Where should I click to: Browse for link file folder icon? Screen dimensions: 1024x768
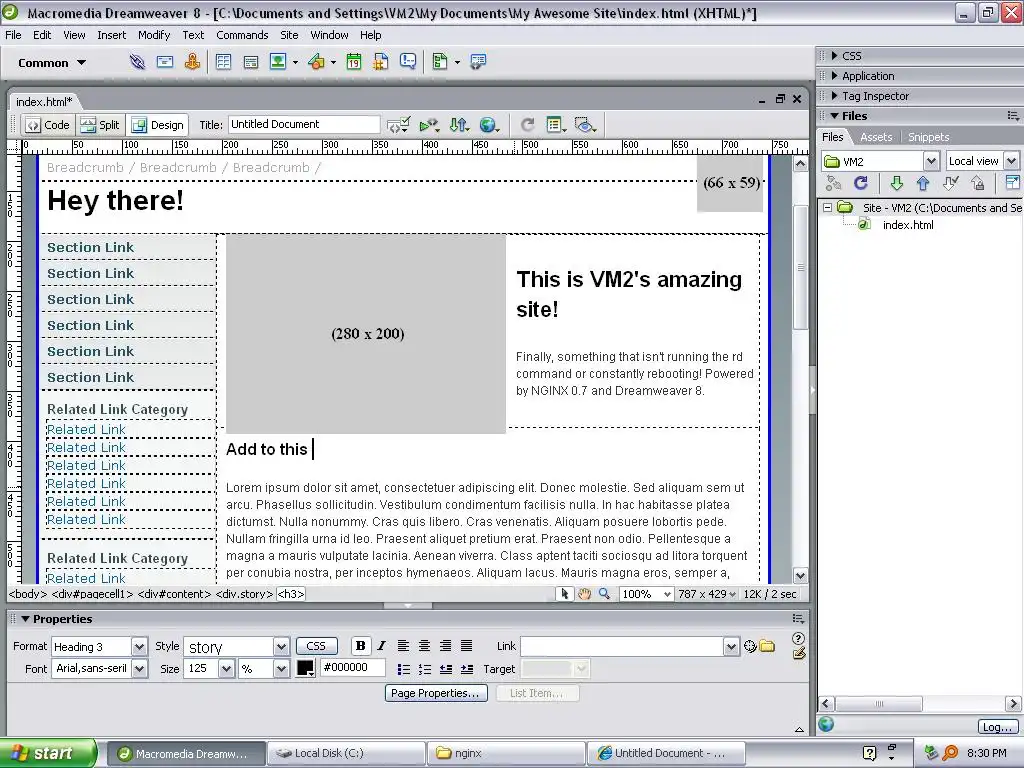pos(767,647)
